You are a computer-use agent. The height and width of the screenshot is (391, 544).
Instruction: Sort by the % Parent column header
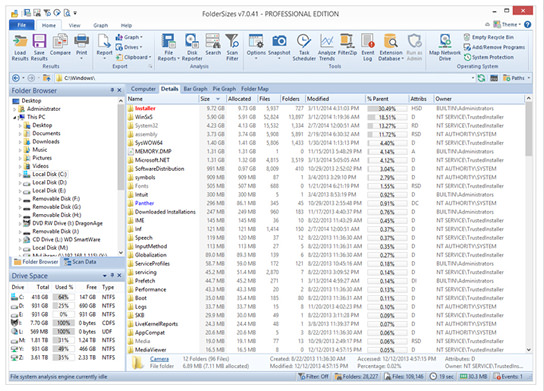pyautogui.click(x=386, y=99)
